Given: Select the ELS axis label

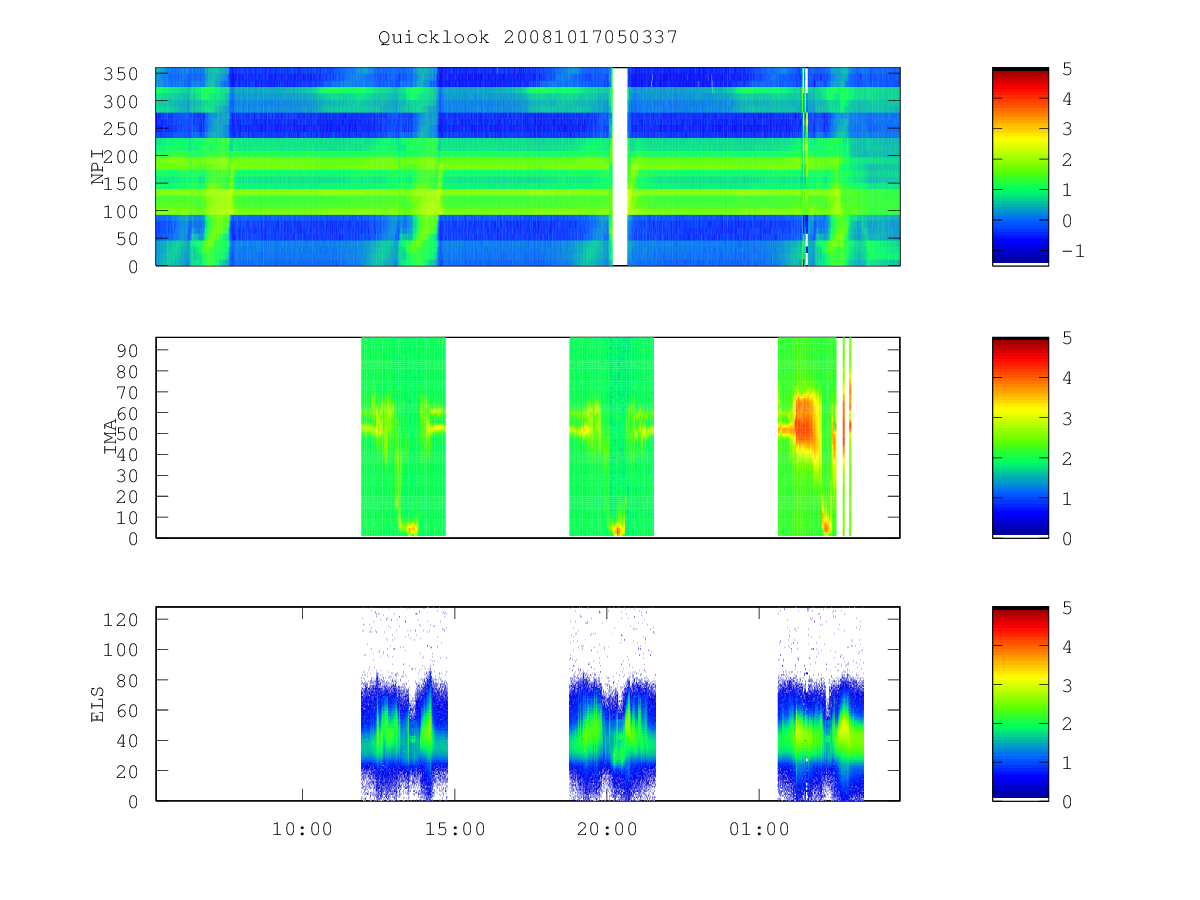Looking at the screenshot, I should tap(98, 704).
